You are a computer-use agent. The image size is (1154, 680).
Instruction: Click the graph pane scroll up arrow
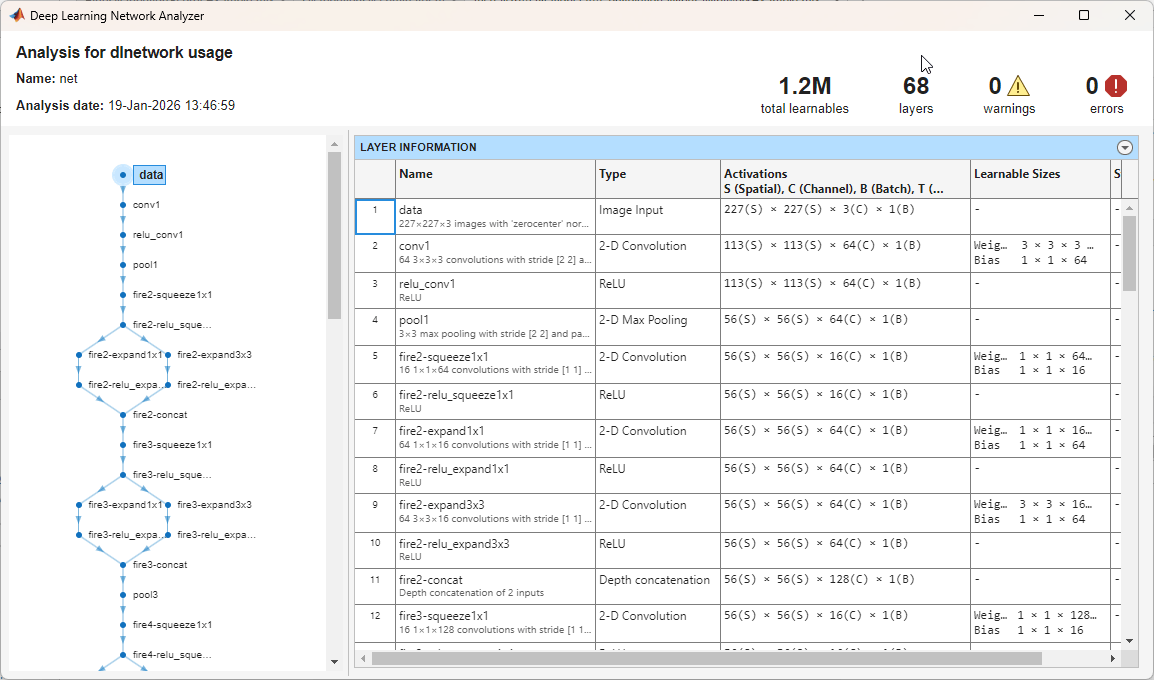[x=334, y=144]
